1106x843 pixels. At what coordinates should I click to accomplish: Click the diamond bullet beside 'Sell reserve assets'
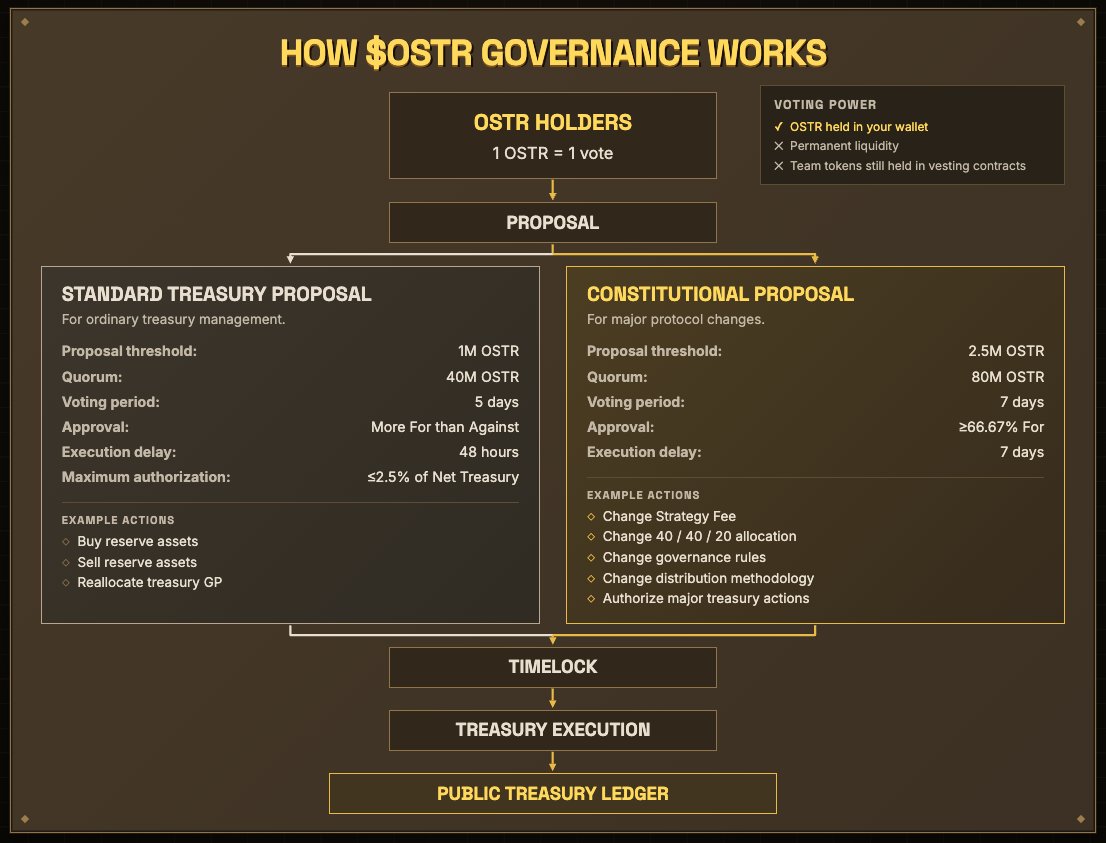coord(66,562)
